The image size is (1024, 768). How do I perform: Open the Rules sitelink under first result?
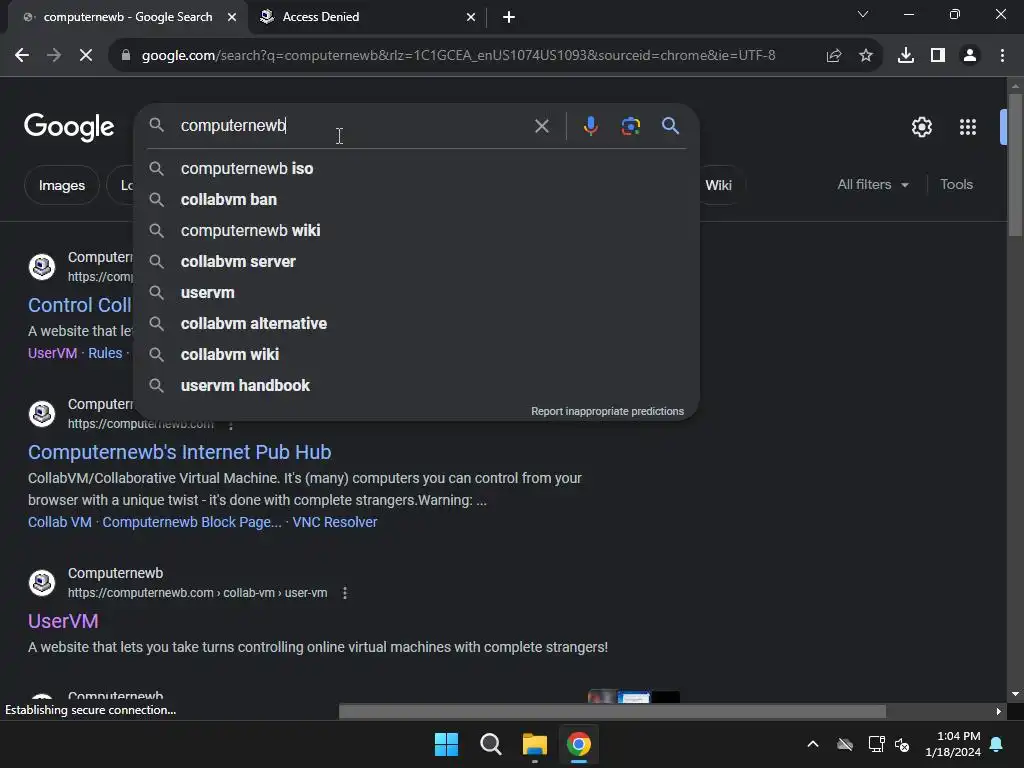tap(105, 353)
